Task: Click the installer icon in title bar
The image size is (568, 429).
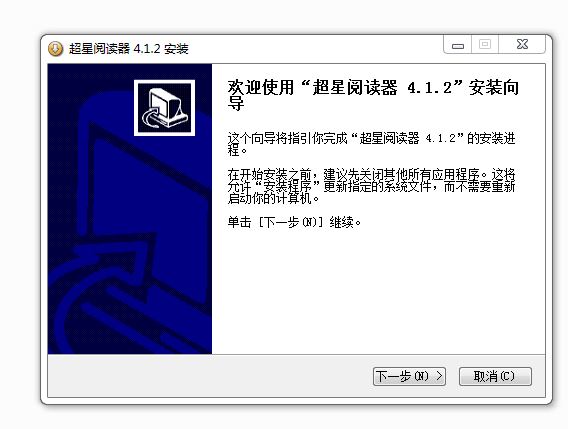Action: coord(55,49)
